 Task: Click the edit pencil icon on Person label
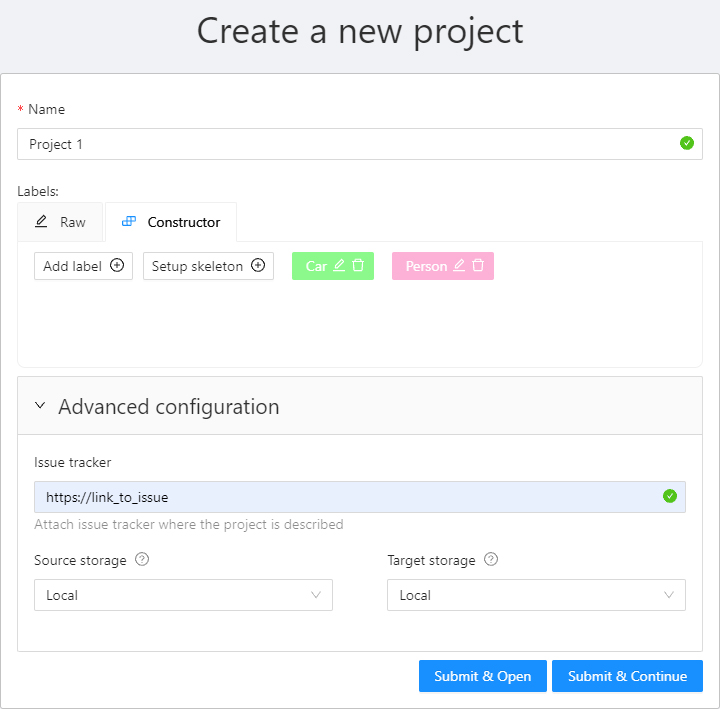[x=459, y=266]
